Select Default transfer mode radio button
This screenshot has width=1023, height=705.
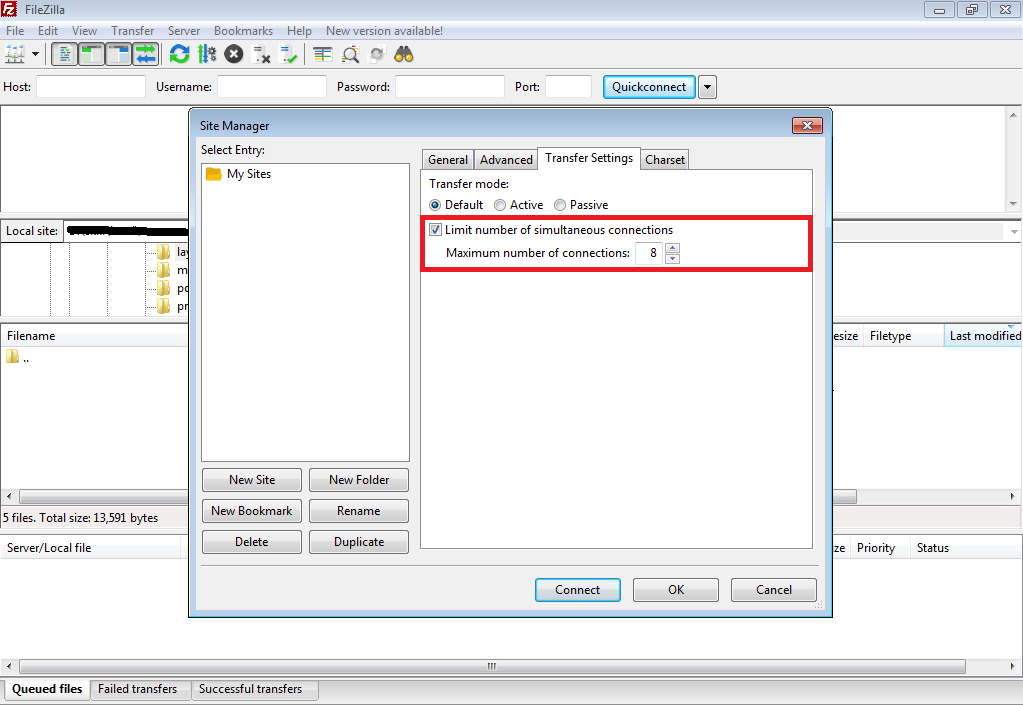435,205
